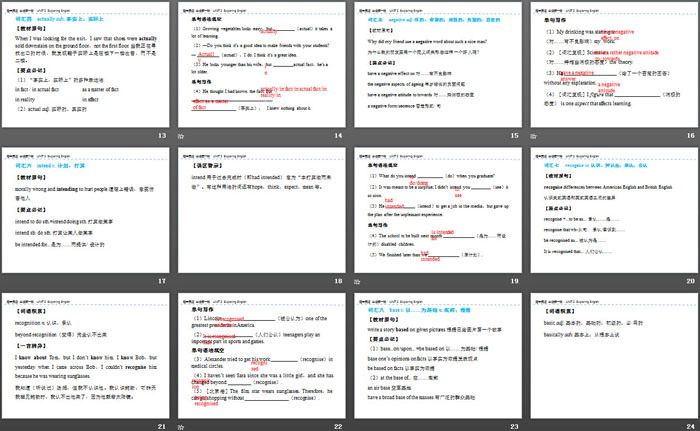
Task: Select slide 14 thumbnail with fill-in exercises
Action: click(262, 65)
